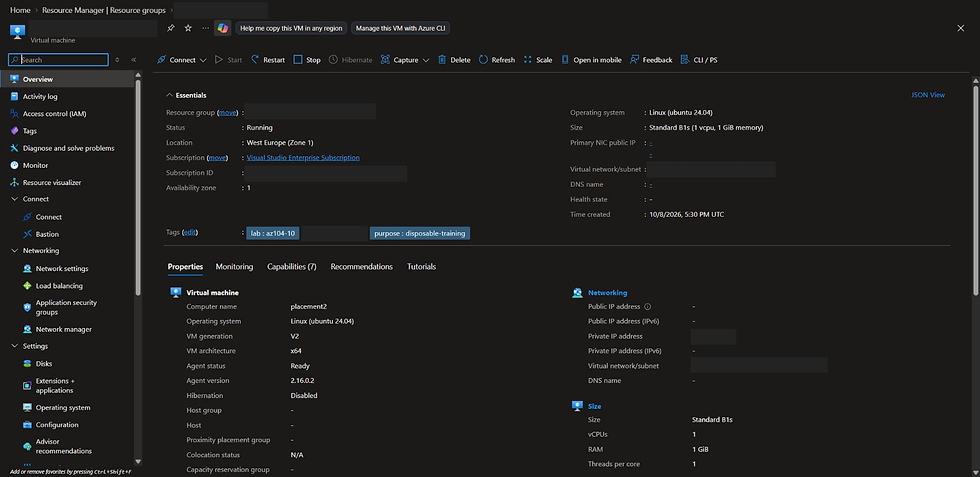Click Open in mobile

591,60
